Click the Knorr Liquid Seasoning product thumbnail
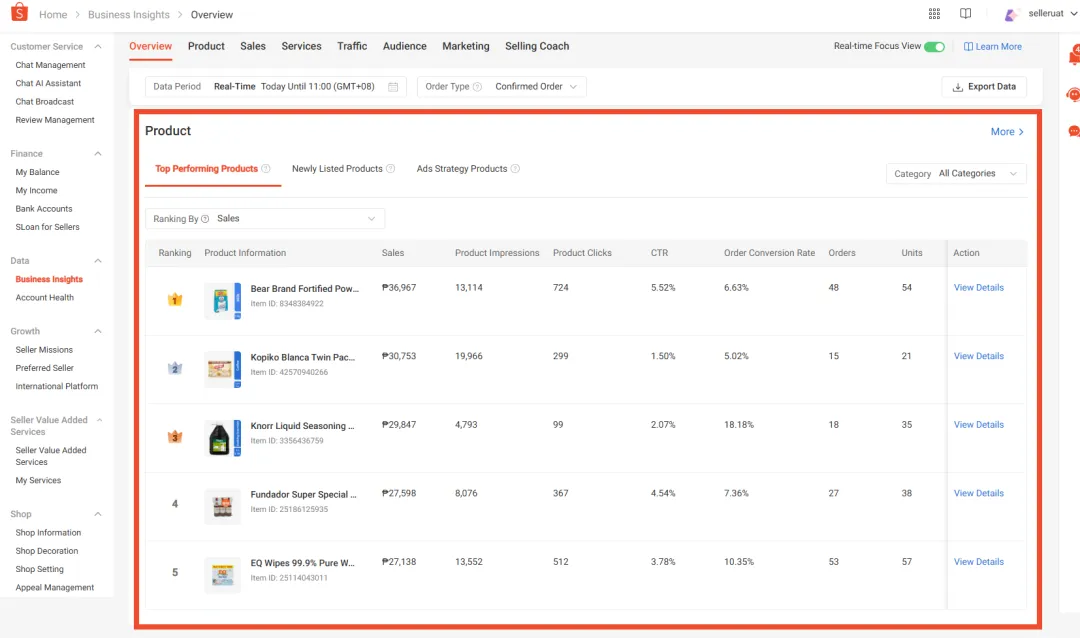The height and width of the screenshot is (638, 1080). point(220,439)
